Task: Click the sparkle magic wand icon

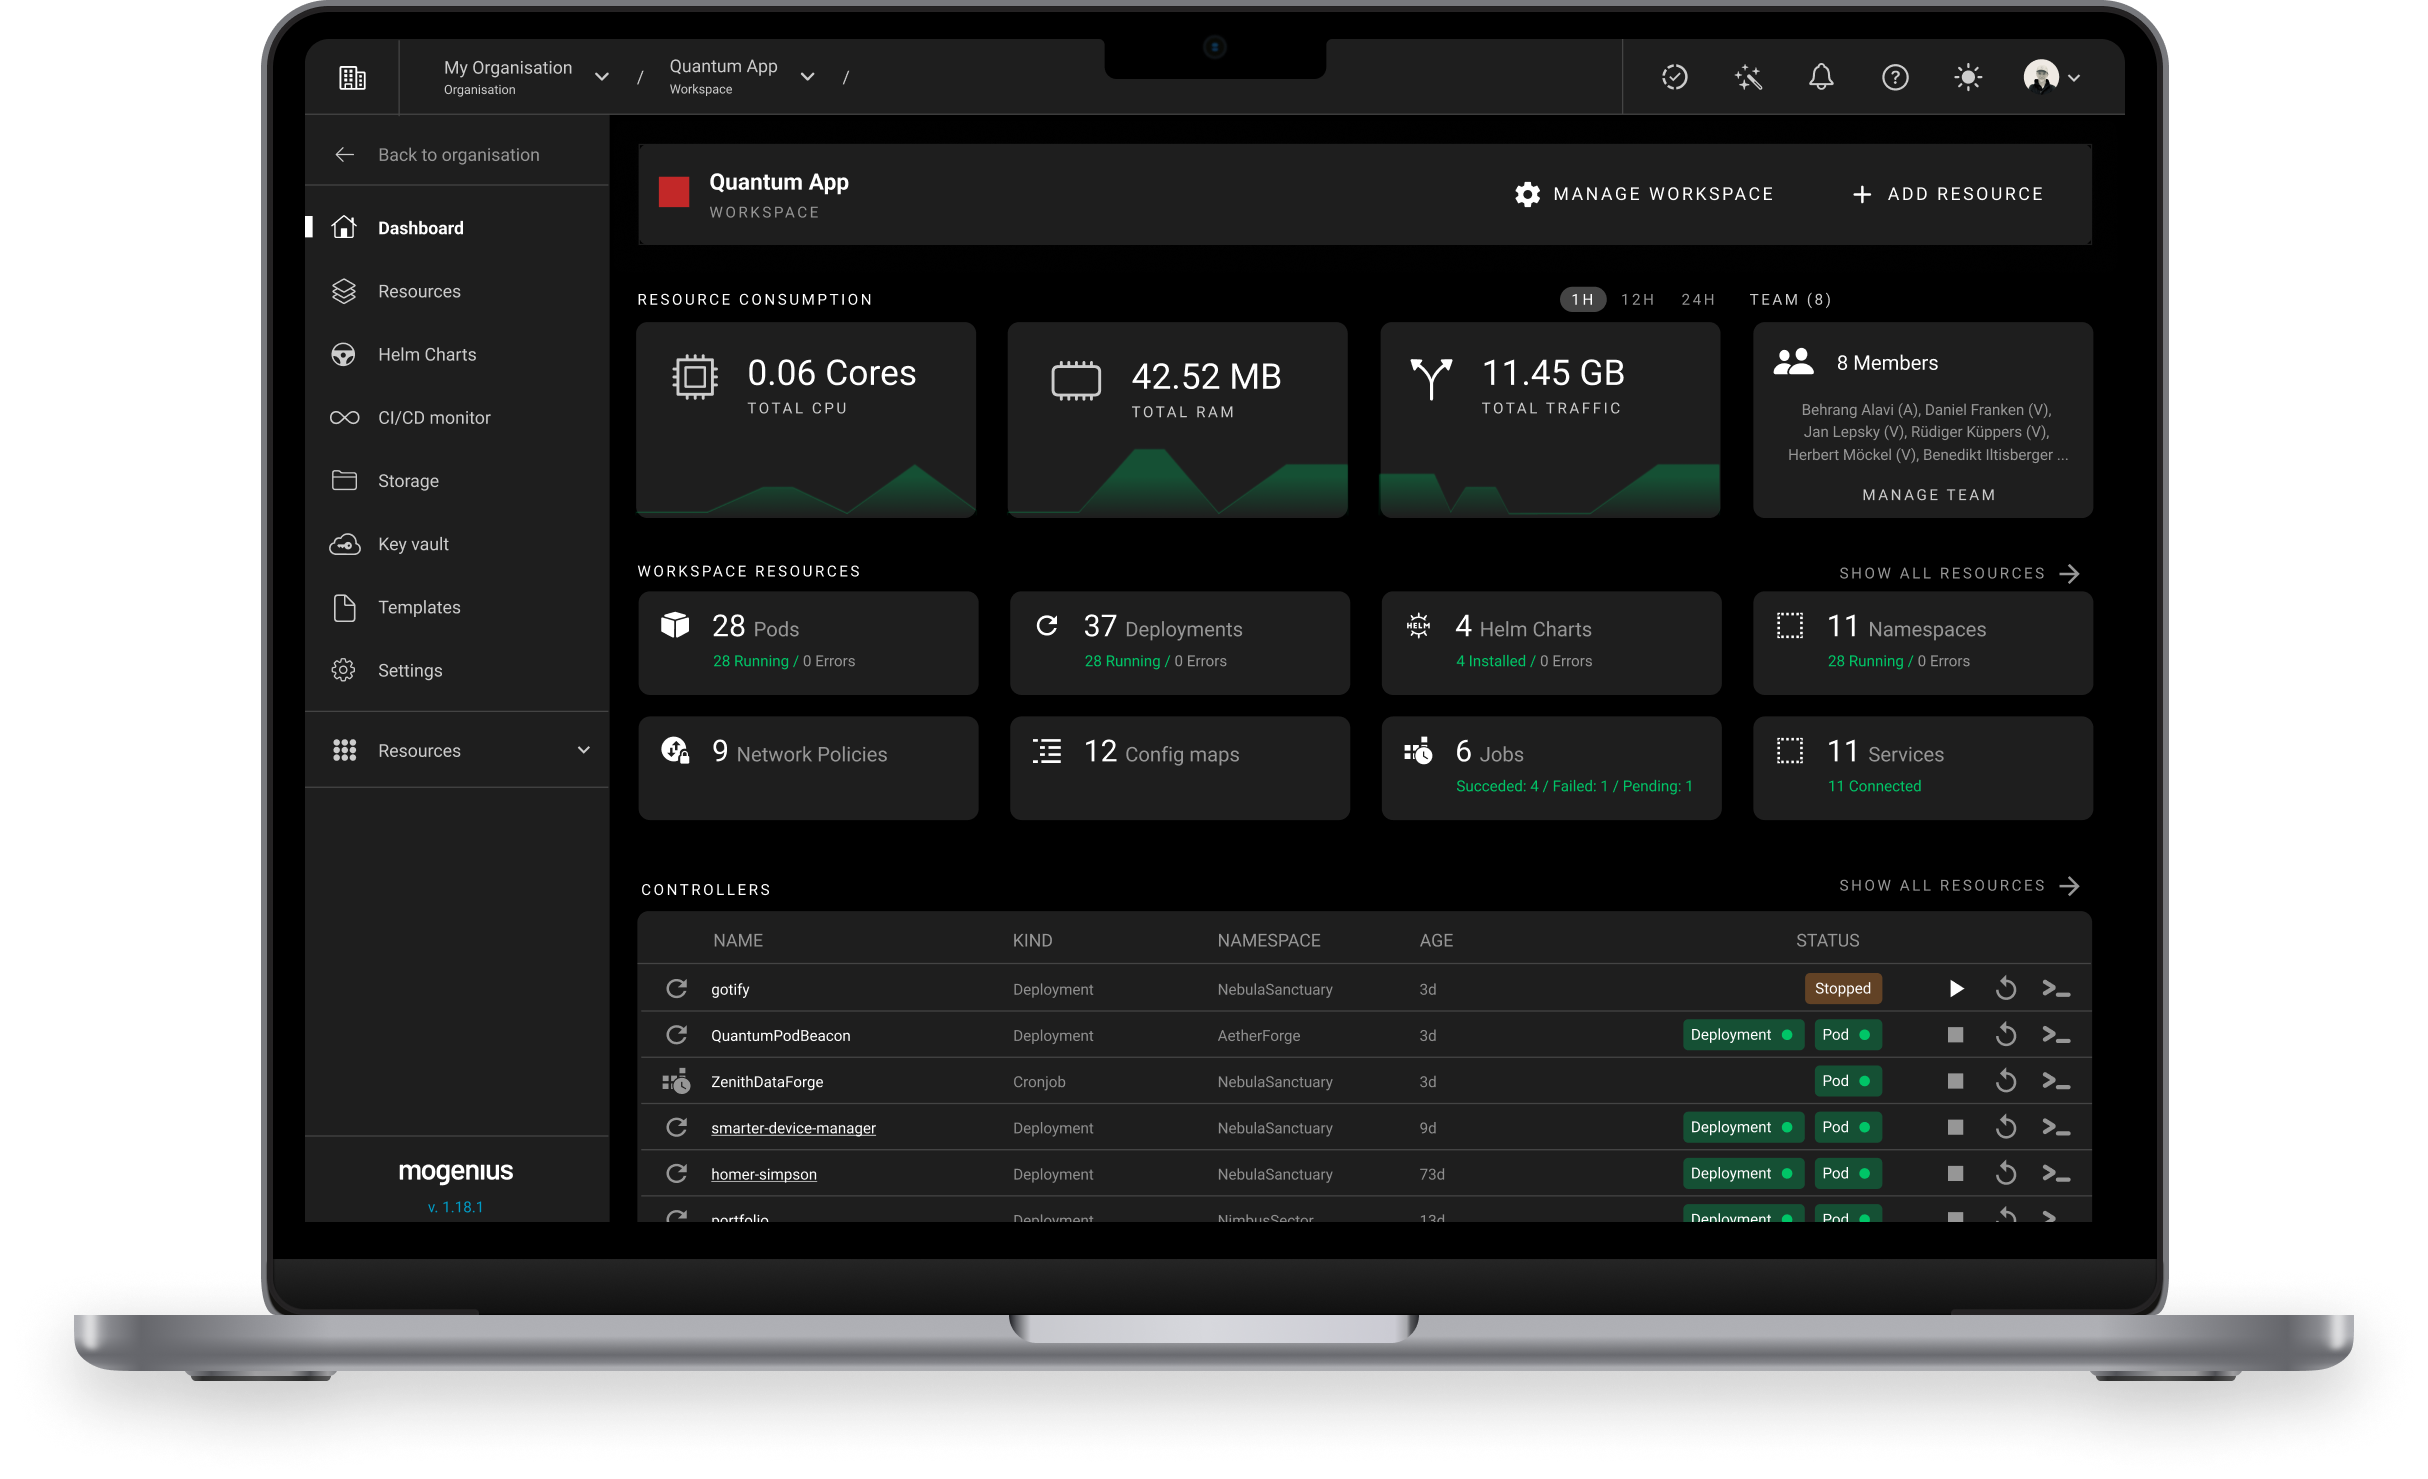Action: coord(1748,77)
